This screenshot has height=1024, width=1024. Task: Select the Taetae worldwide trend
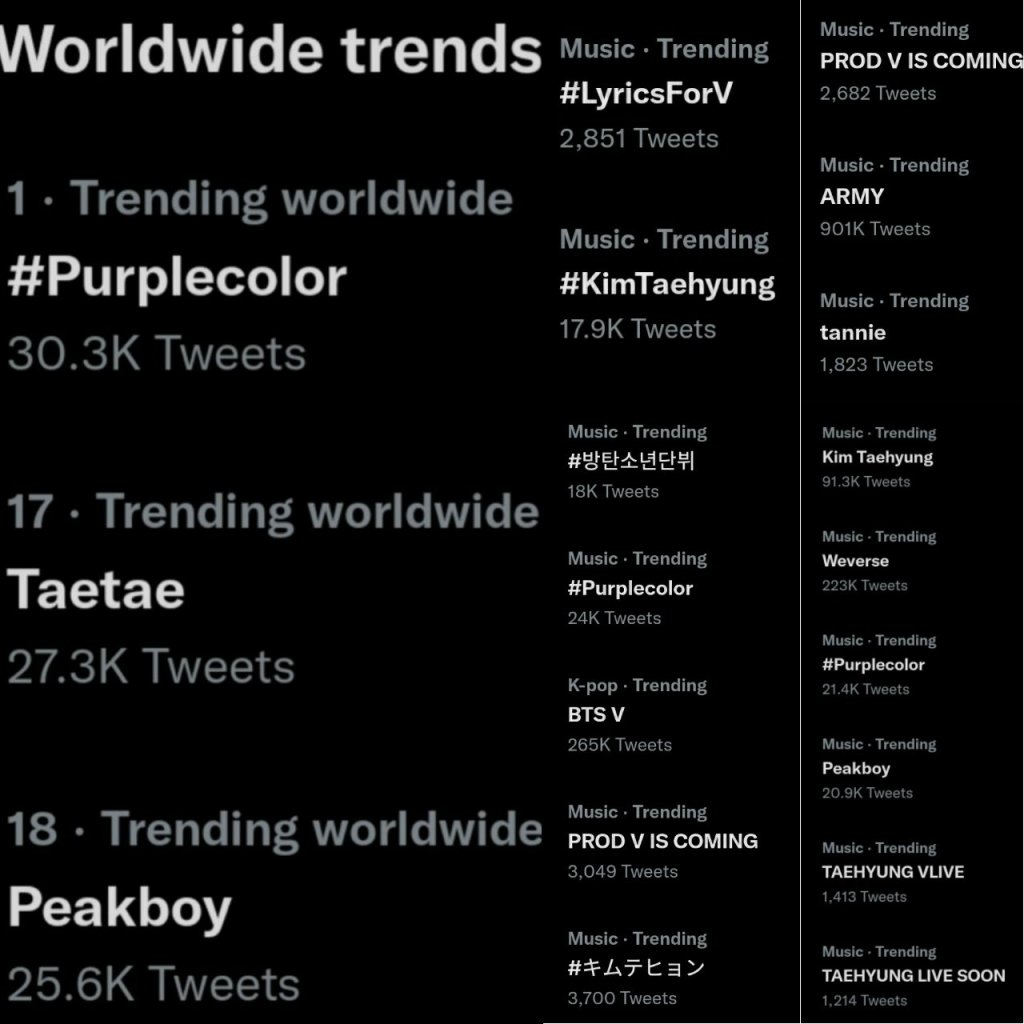pos(96,589)
